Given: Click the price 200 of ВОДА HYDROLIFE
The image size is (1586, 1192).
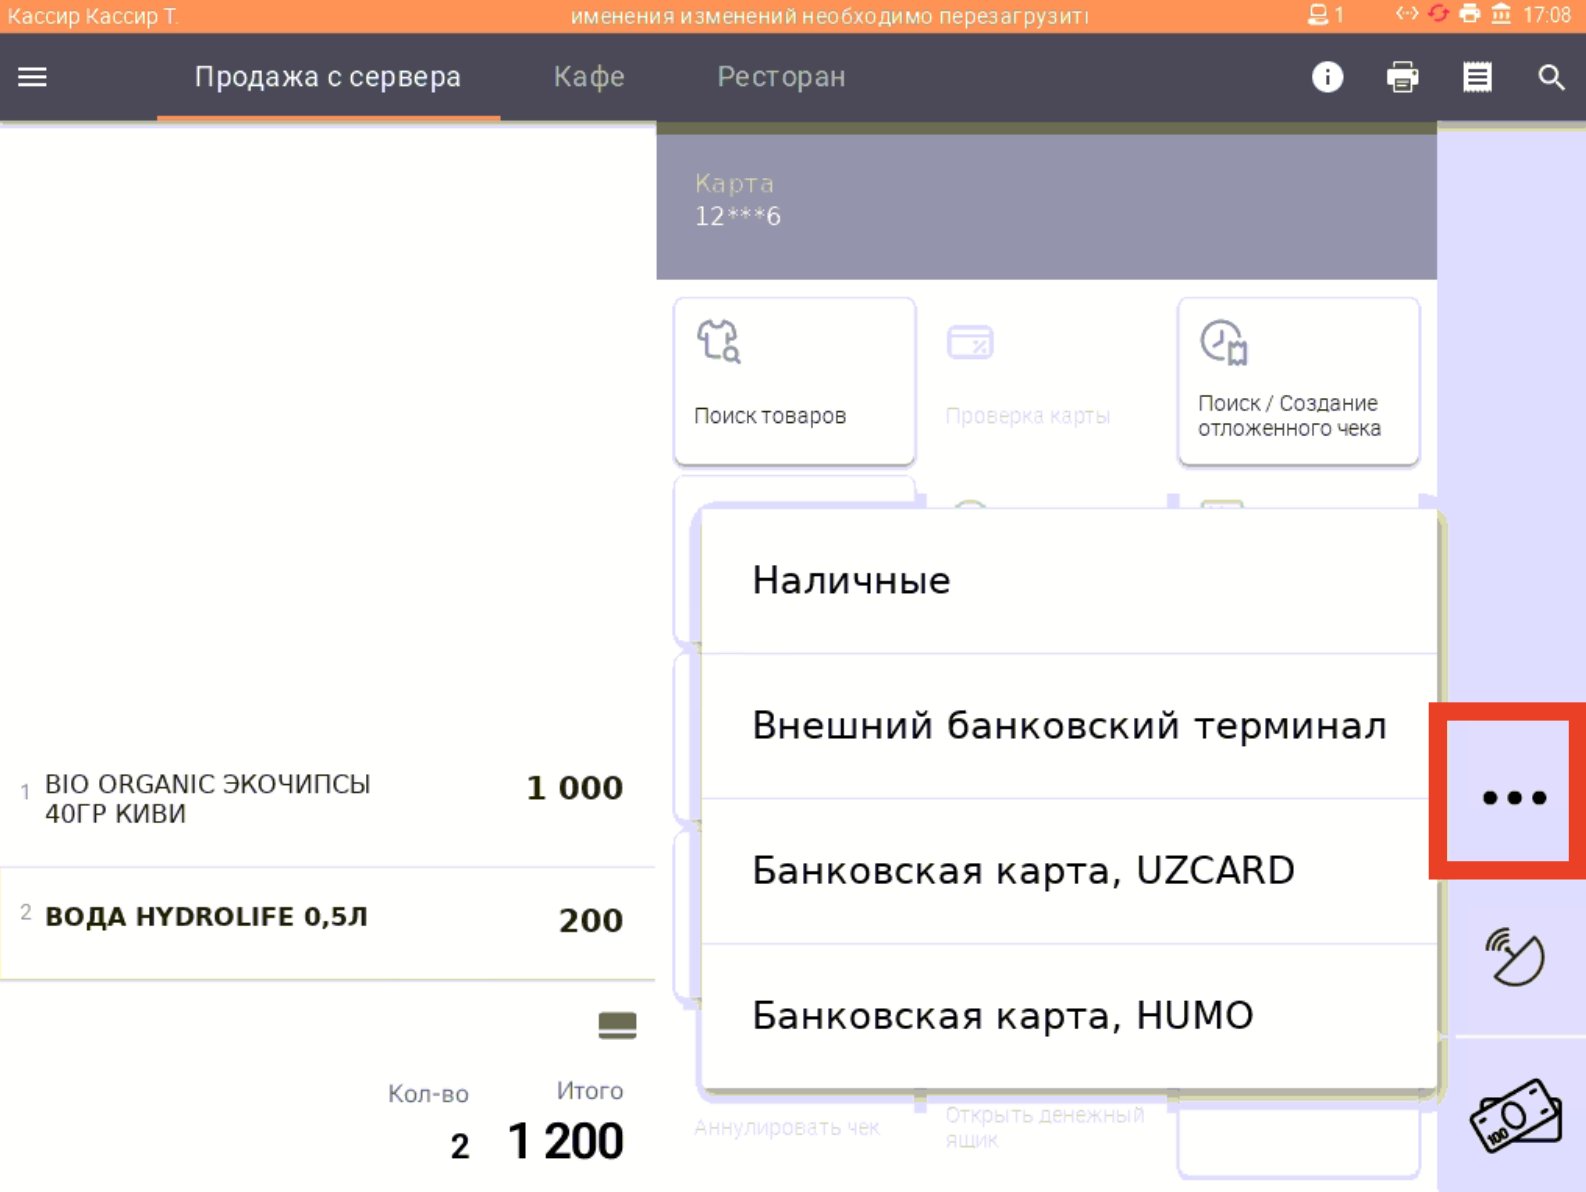Looking at the screenshot, I should (x=591, y=920).
